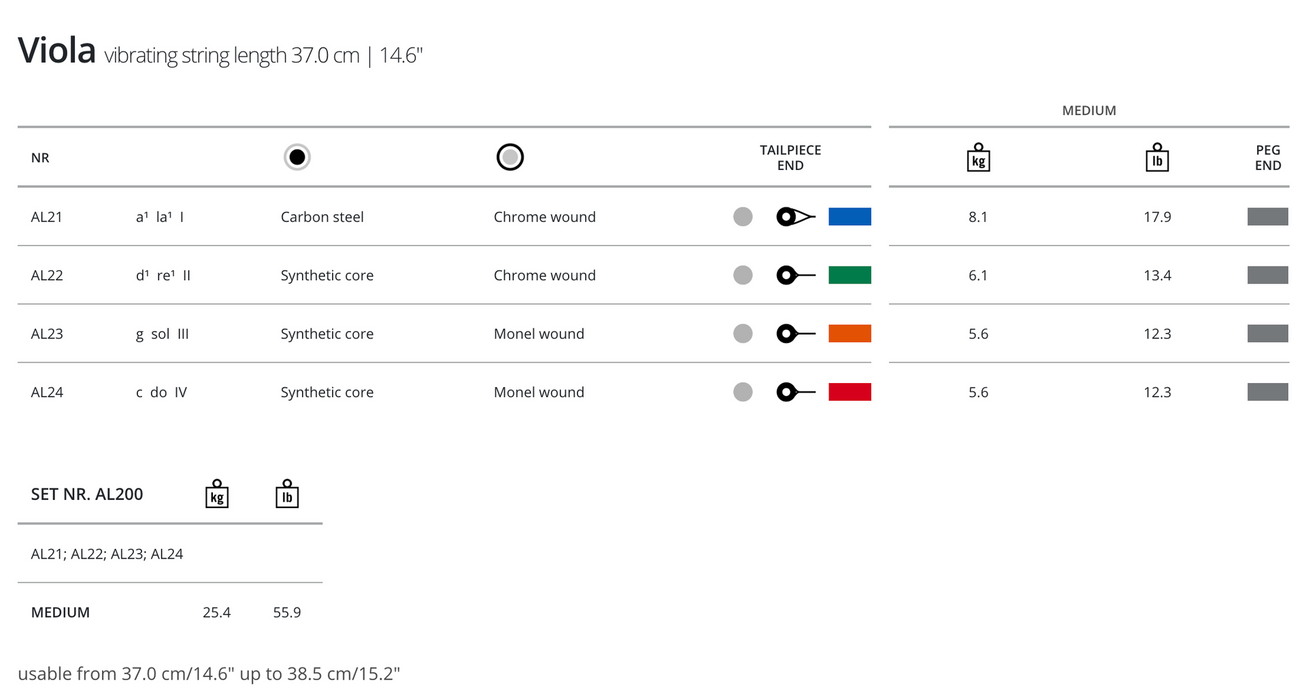Click the lb icon beside SET NR. AL200
This screenshot has height=700, width=1306.
click(287, 494)
